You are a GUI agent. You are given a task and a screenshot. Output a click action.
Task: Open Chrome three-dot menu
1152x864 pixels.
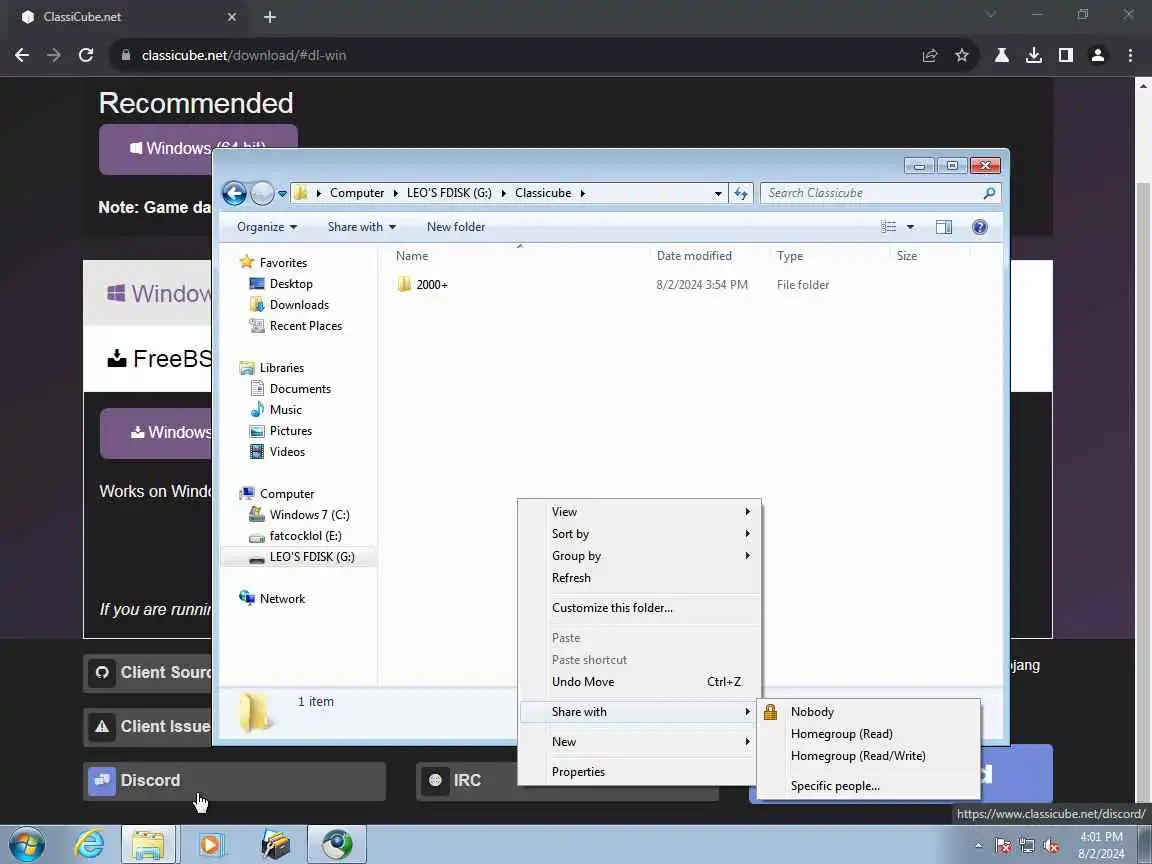click(x=1130, y=55)
